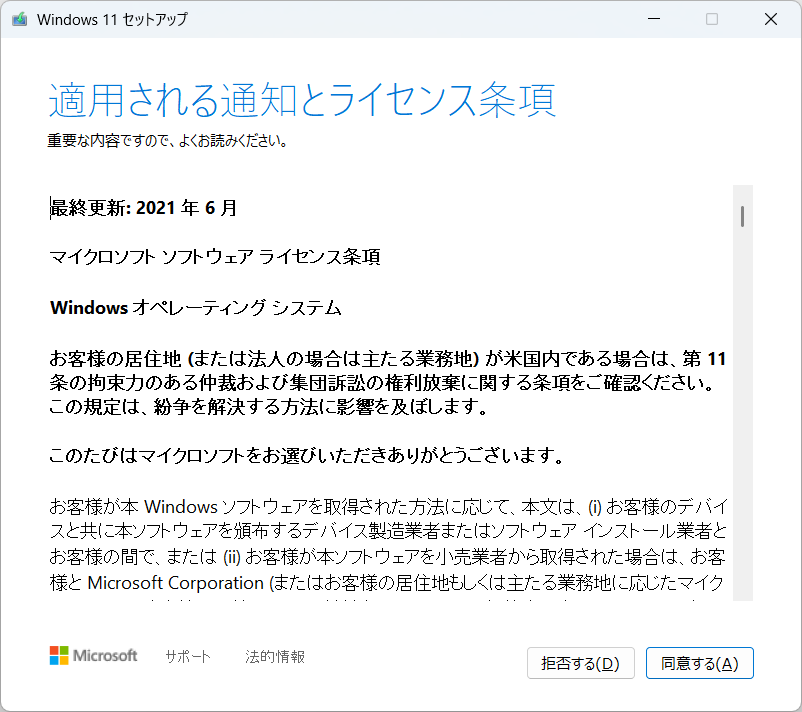The height and width of the screenshot is (712, 802).
Task: Click the Microsoft logo in the footer
Action: [x=94, y=655]
